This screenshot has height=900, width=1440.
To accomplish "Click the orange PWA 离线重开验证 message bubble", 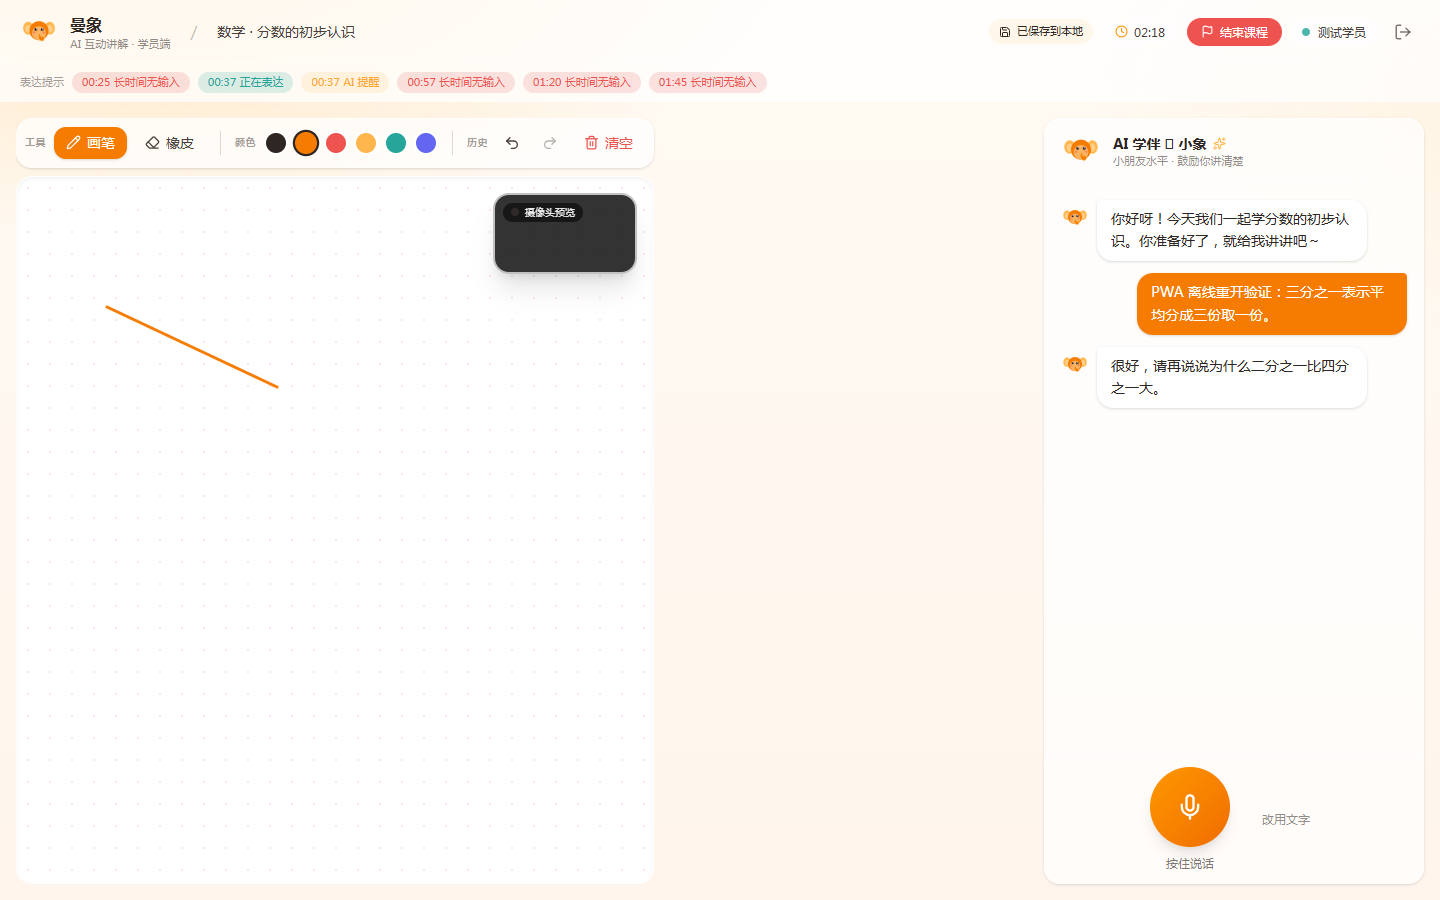I will pos(1272,304).
